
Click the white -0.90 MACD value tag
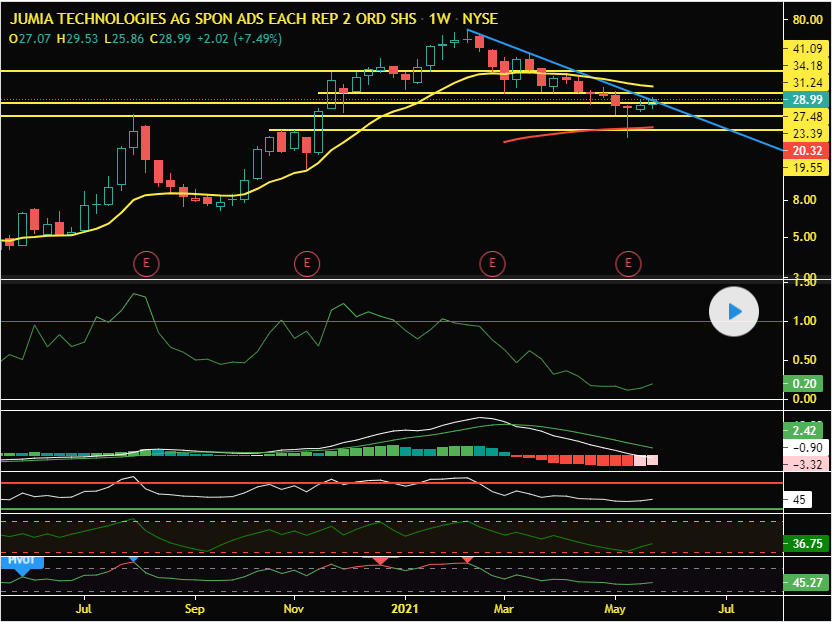tap(807, 448)
